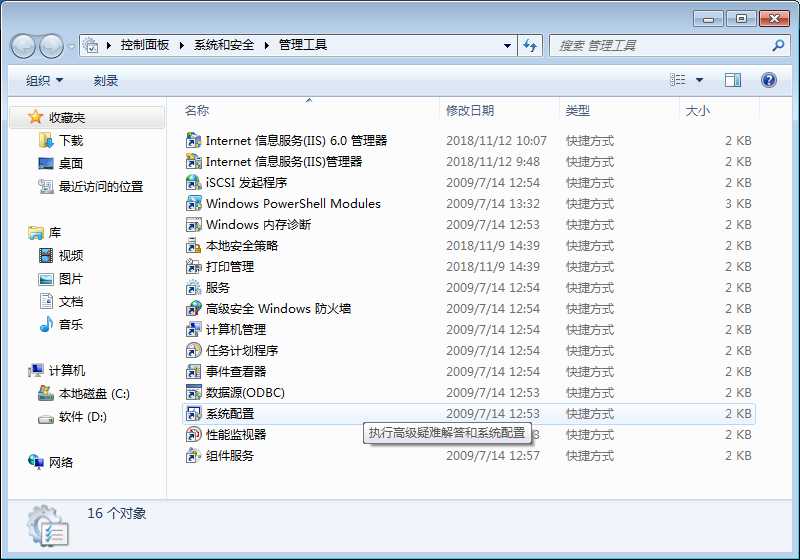Select 网络 in the navigation pane
This screenshot has width=800, height=560.
[61, 462]
